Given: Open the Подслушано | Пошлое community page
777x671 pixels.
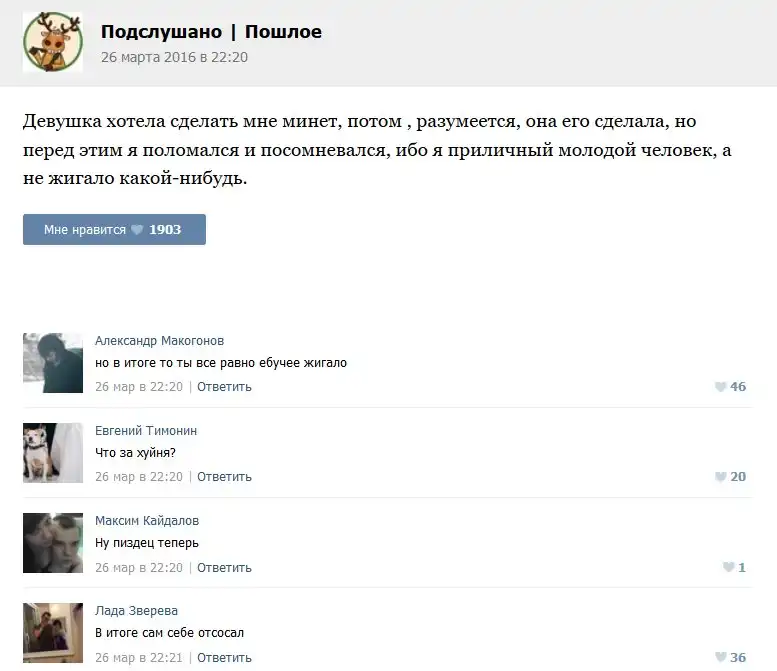Looking at the screenshot, I should (x=211, y=32).
